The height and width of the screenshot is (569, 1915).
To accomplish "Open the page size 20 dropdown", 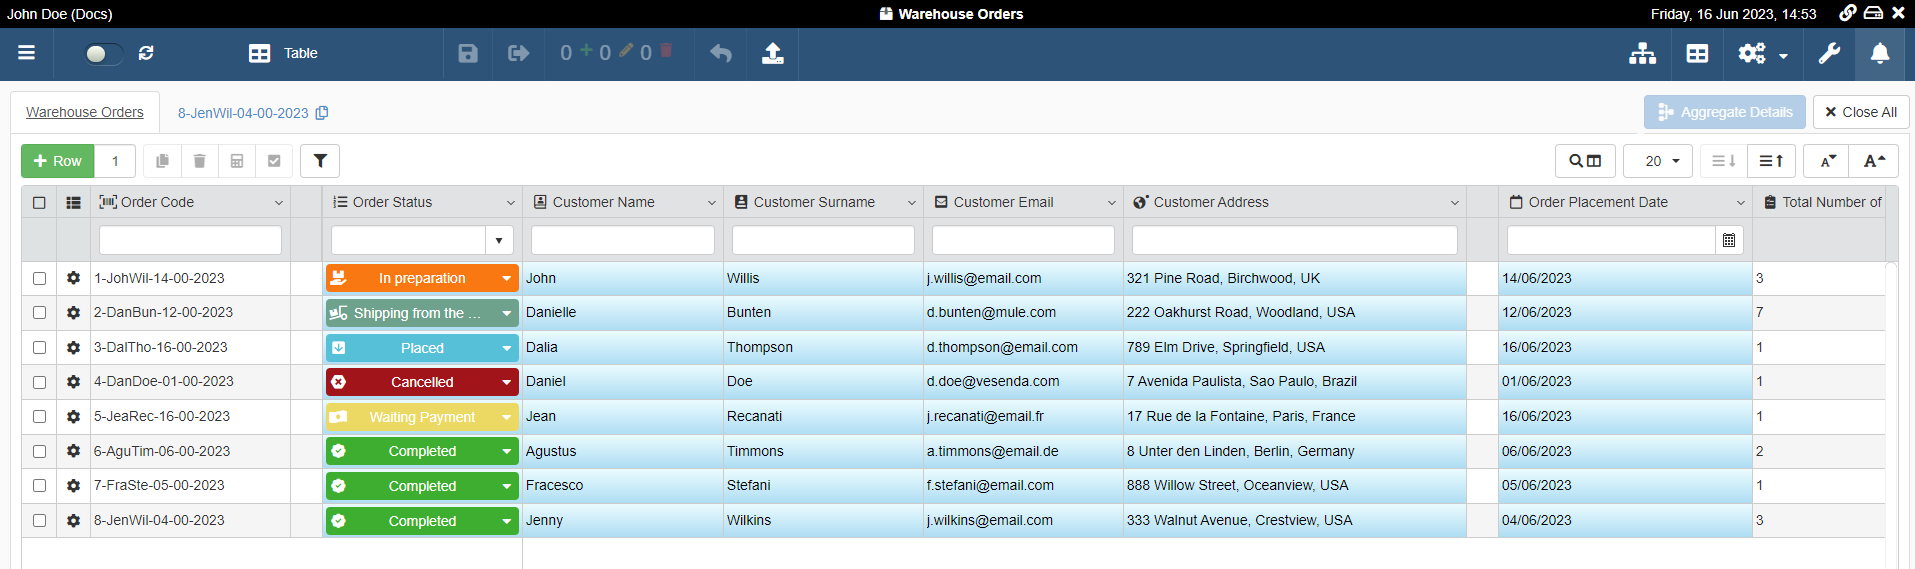I will pos(1657,161).
